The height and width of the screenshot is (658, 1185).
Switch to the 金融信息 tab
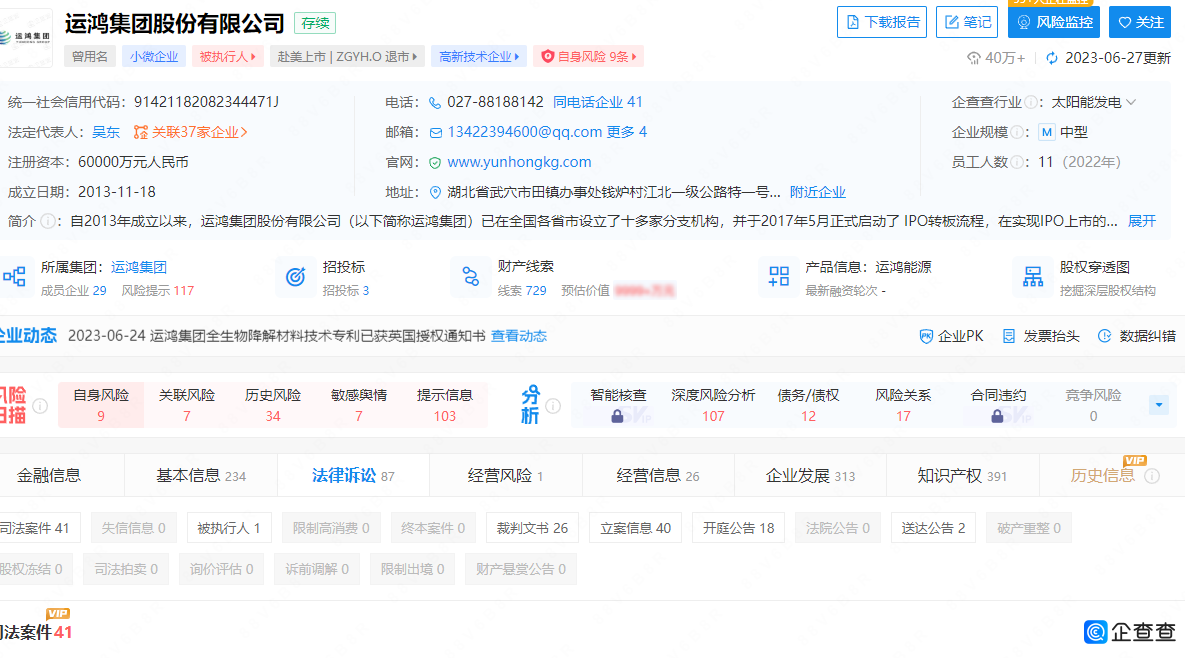49,476
